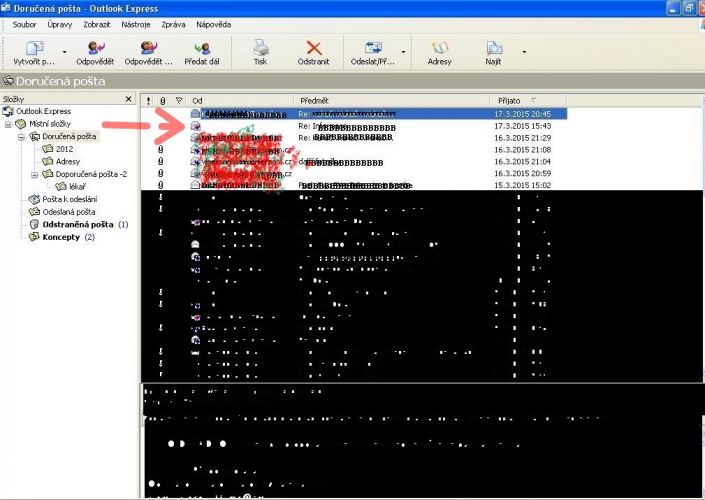Collapse the Doporučená pošta -2 node
This screenshot has width=705, height=500.
tap(35, 174)
